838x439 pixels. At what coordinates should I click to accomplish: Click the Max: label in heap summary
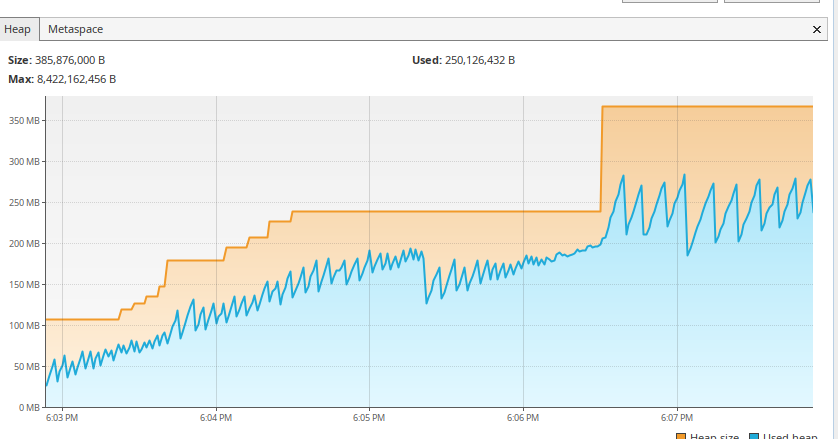(x=21, y=79)
